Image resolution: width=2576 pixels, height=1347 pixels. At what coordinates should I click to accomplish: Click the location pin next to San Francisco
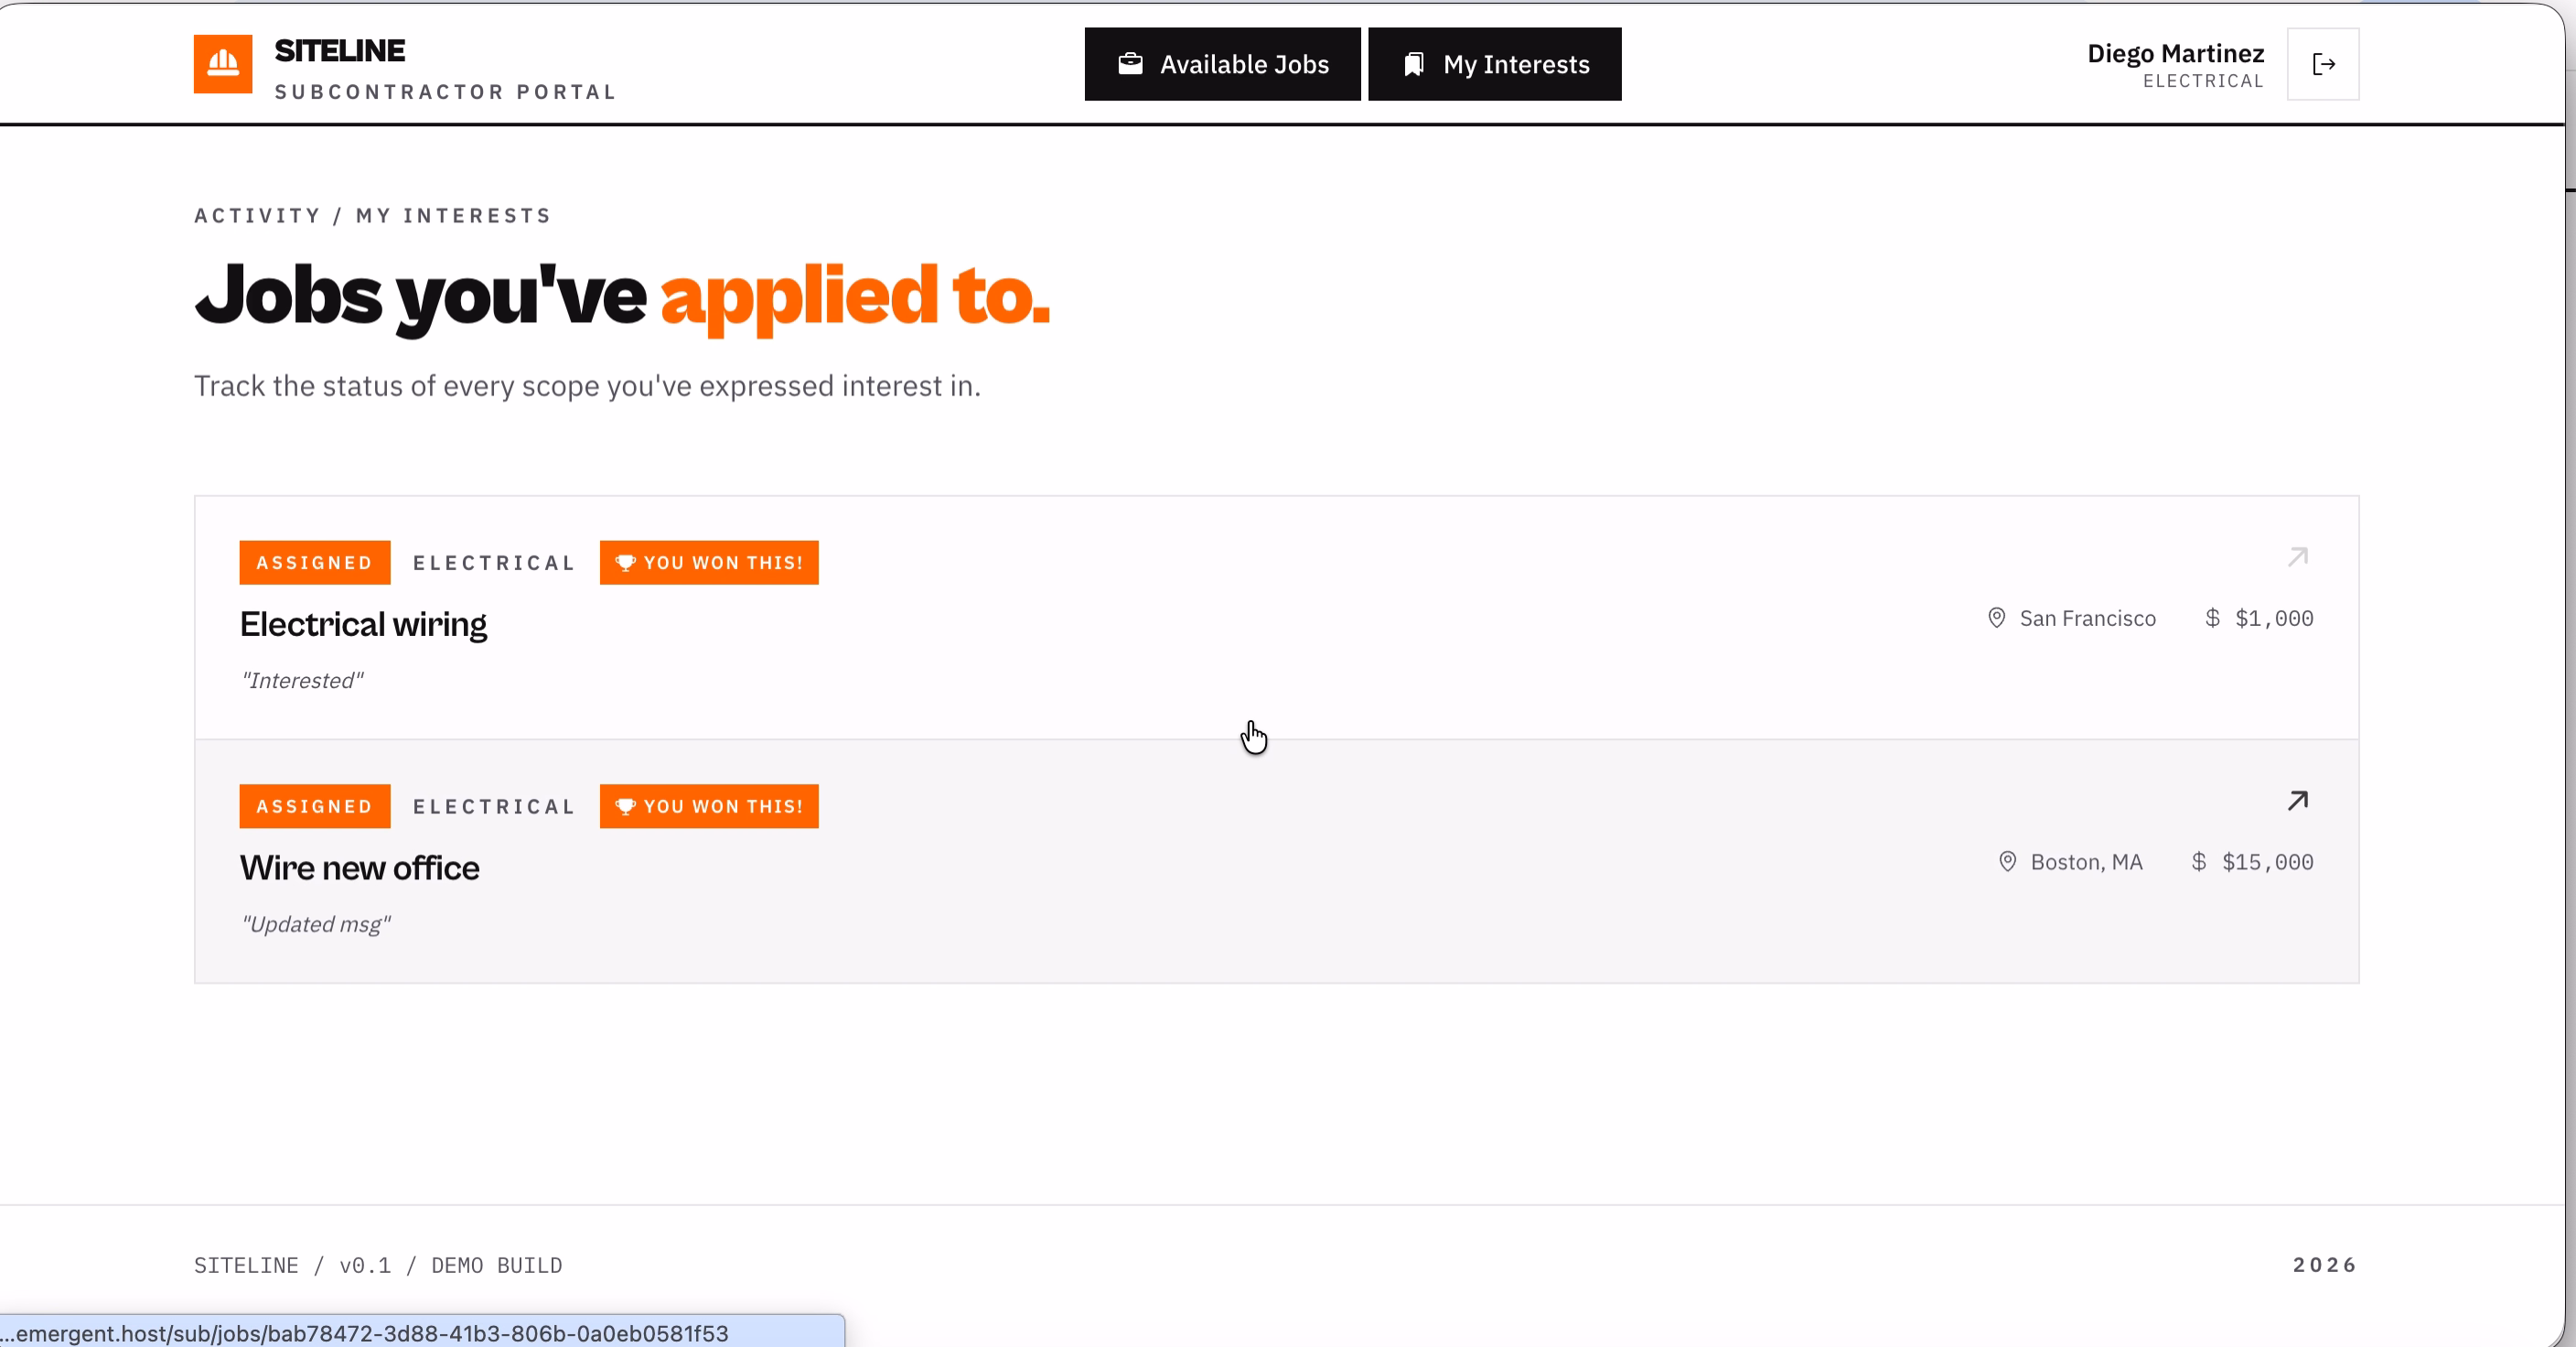coord(1996,618)
